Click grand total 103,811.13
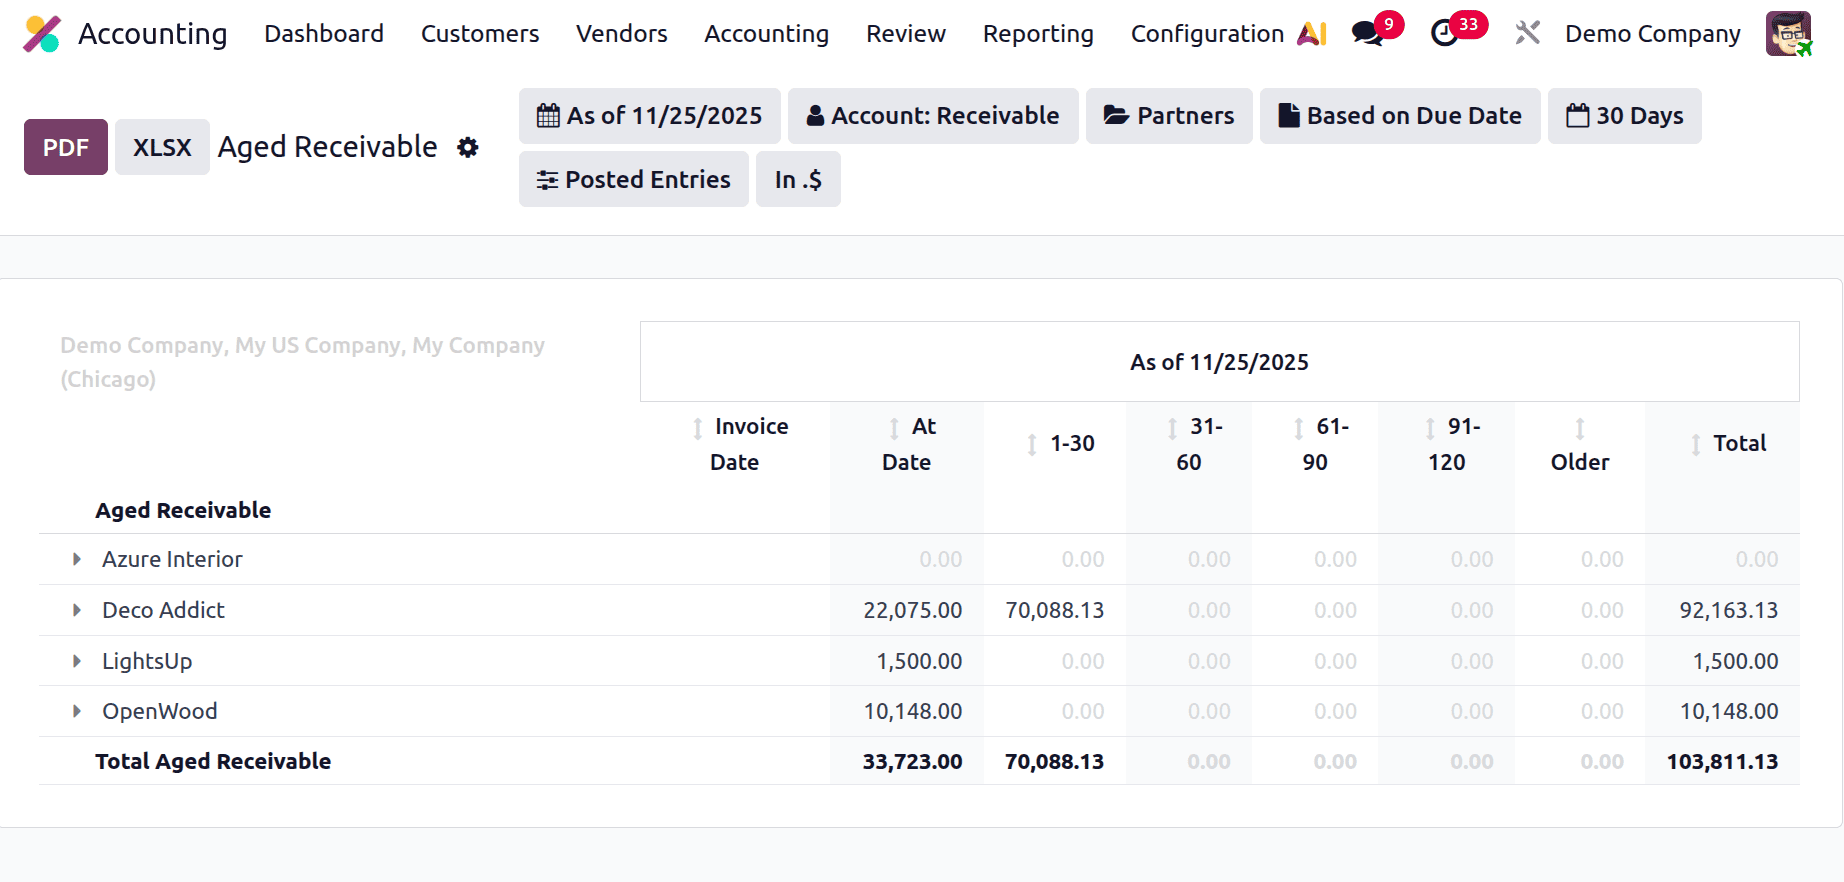This screenshot has width=1844, height=882. (1722, 761)
